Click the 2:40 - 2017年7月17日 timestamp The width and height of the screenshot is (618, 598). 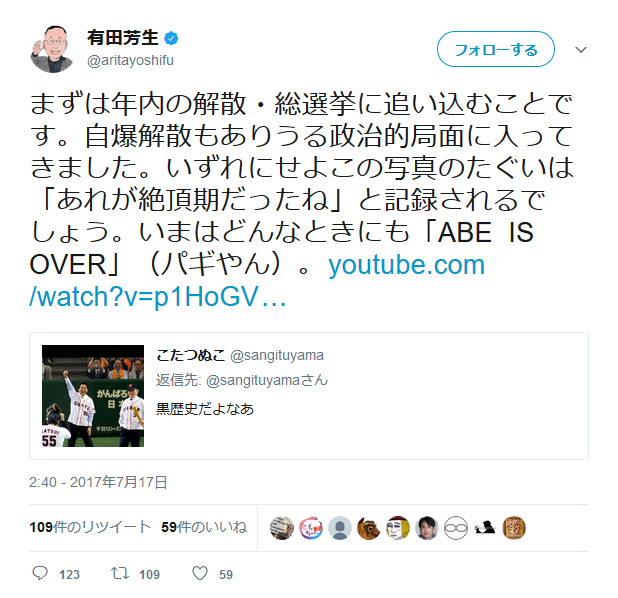(99, 482)
